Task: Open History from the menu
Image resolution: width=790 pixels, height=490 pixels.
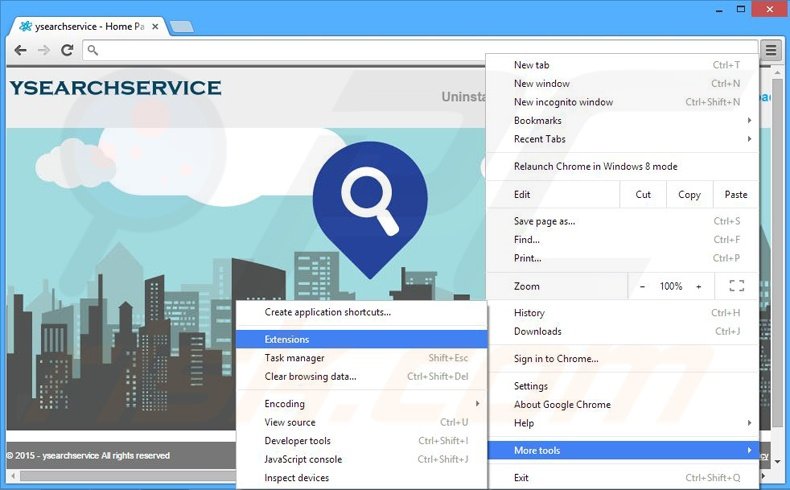Action: 624,313
